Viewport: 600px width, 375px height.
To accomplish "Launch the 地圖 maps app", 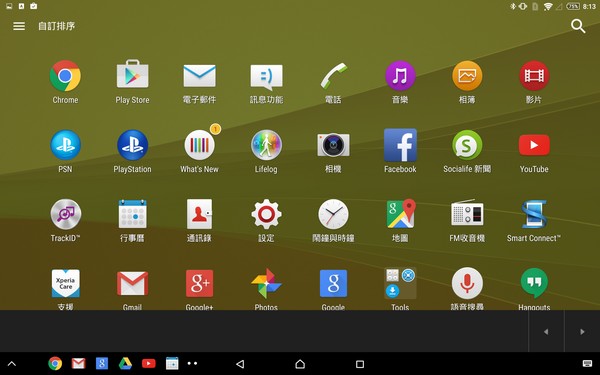I will 400,214.
